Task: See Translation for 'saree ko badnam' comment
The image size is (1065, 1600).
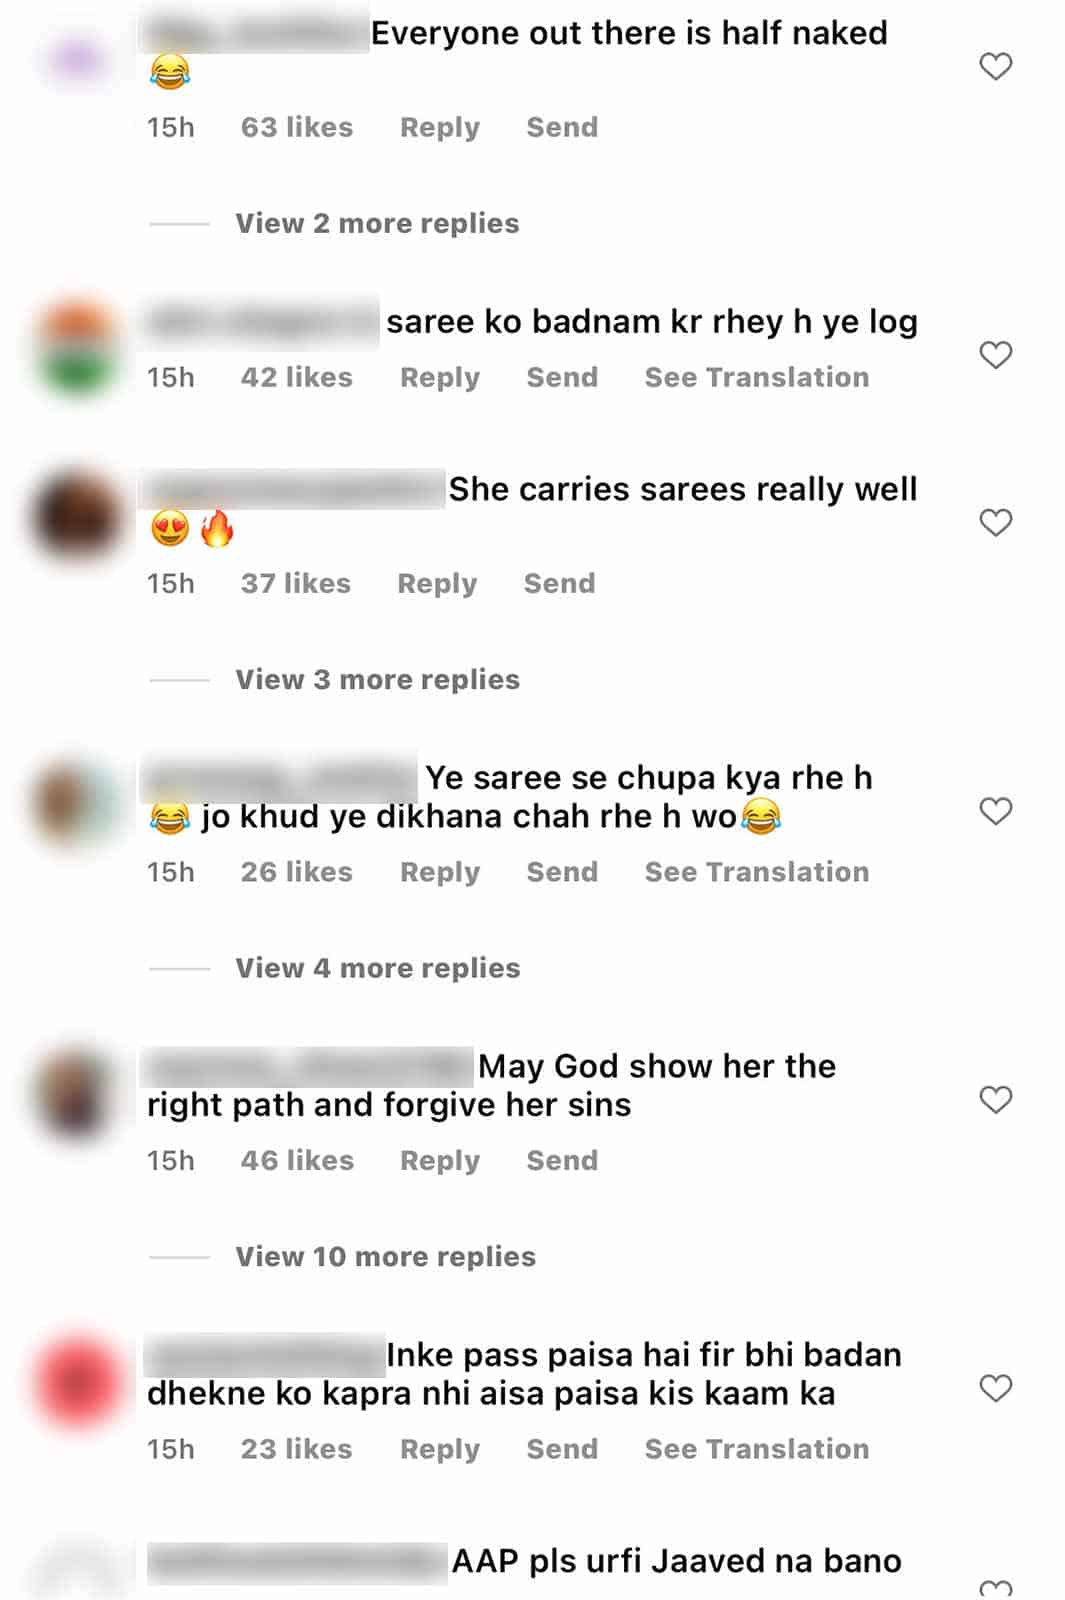Action: pos(757,377)
